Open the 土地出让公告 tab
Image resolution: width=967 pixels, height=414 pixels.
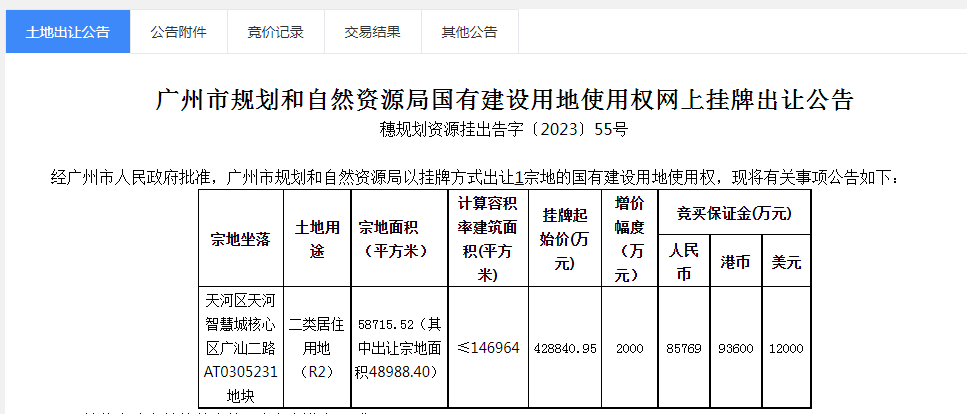pyautogui.click(x=68, y=32)
